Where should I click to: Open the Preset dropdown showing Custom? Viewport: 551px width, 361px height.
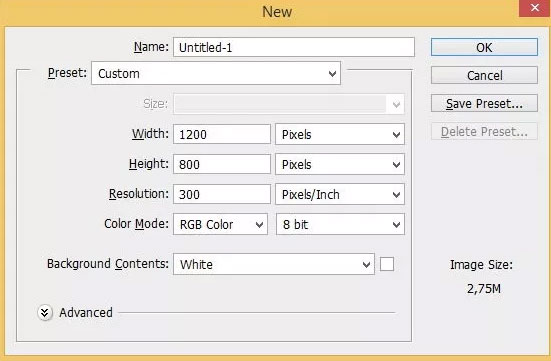[x=216, y=73]
